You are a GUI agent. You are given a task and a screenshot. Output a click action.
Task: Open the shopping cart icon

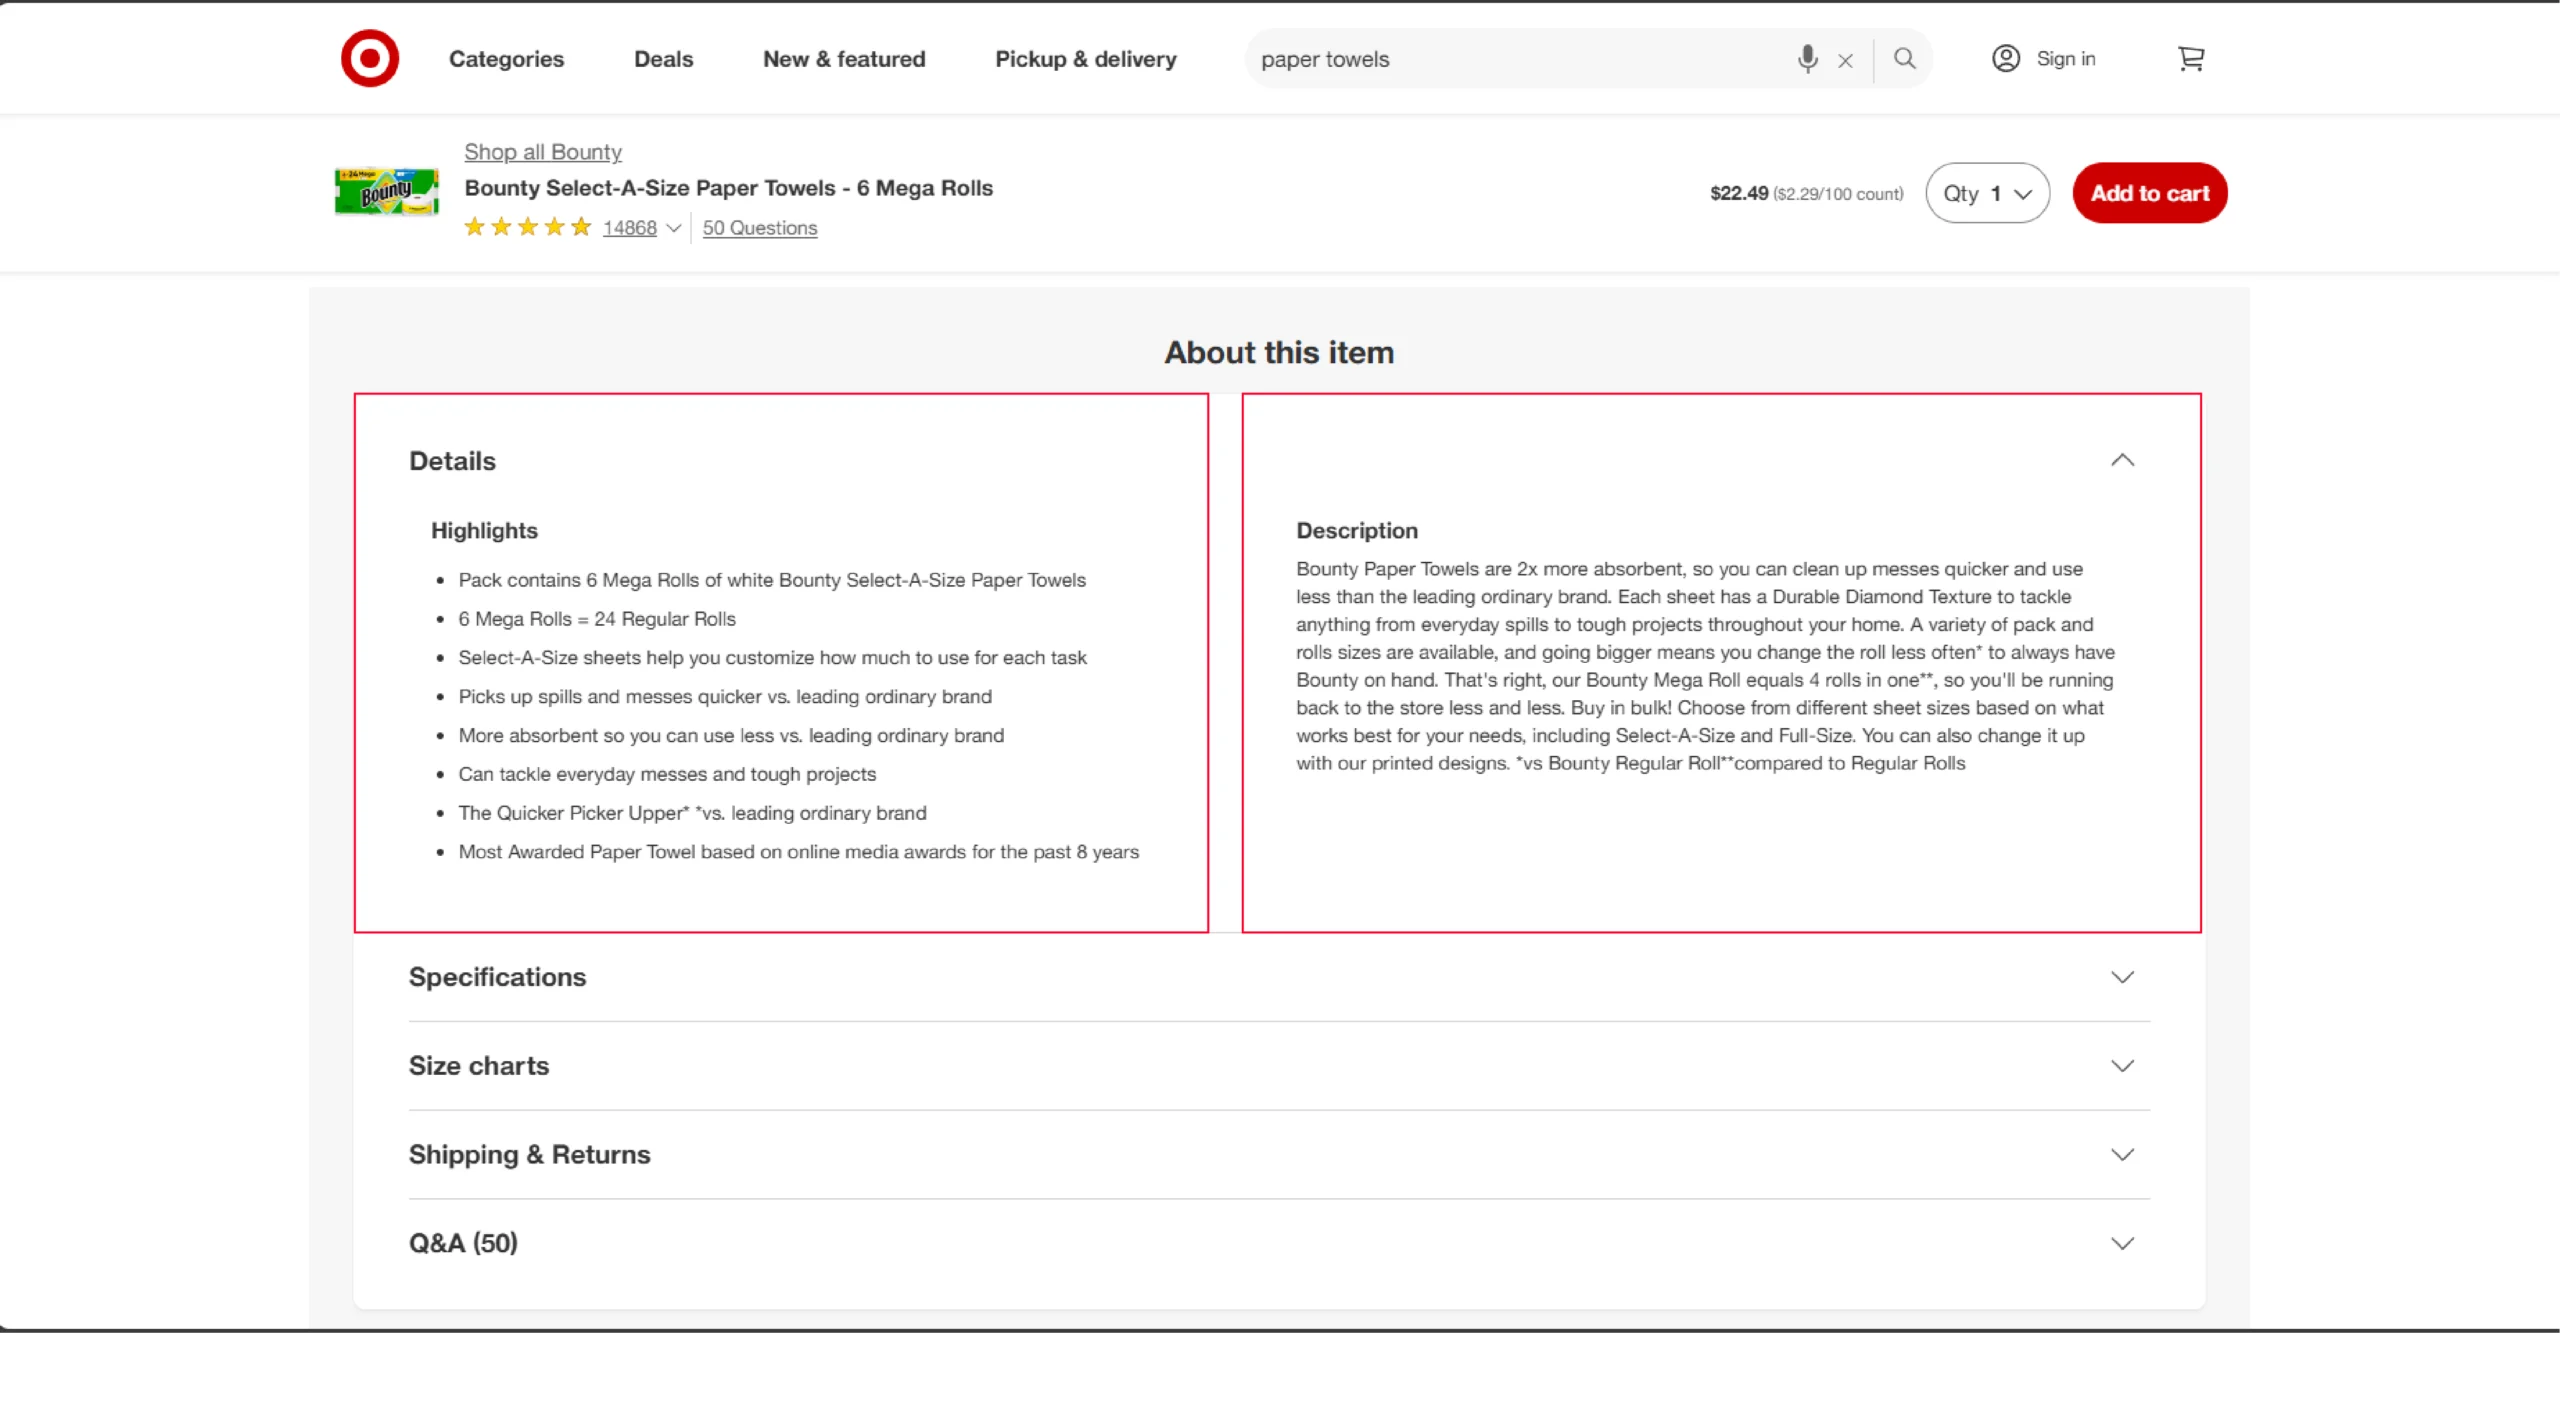pyautogui.click(x=2190, y=59)
